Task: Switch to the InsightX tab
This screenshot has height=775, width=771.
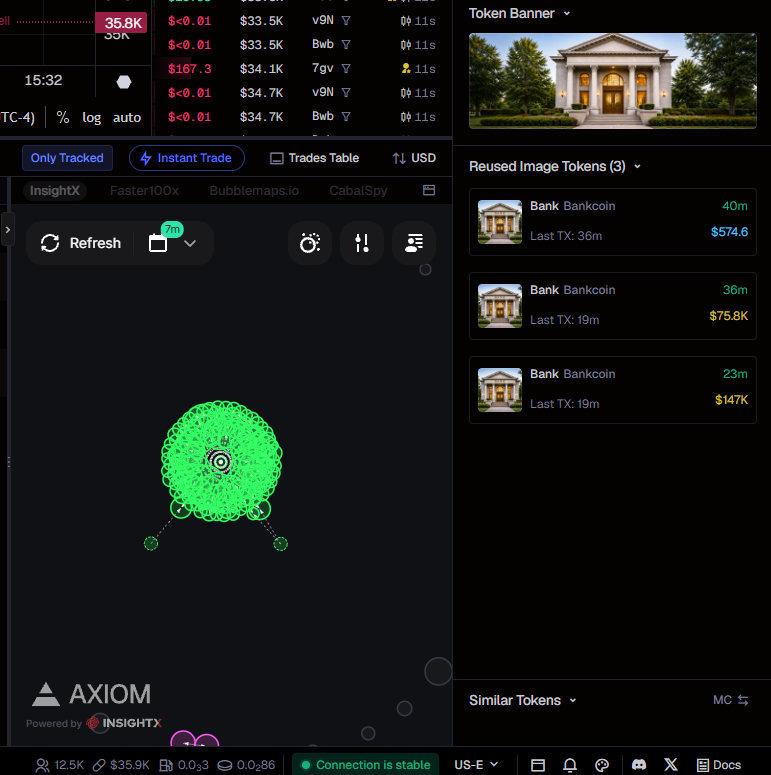Action: click(x=54, y=190)
